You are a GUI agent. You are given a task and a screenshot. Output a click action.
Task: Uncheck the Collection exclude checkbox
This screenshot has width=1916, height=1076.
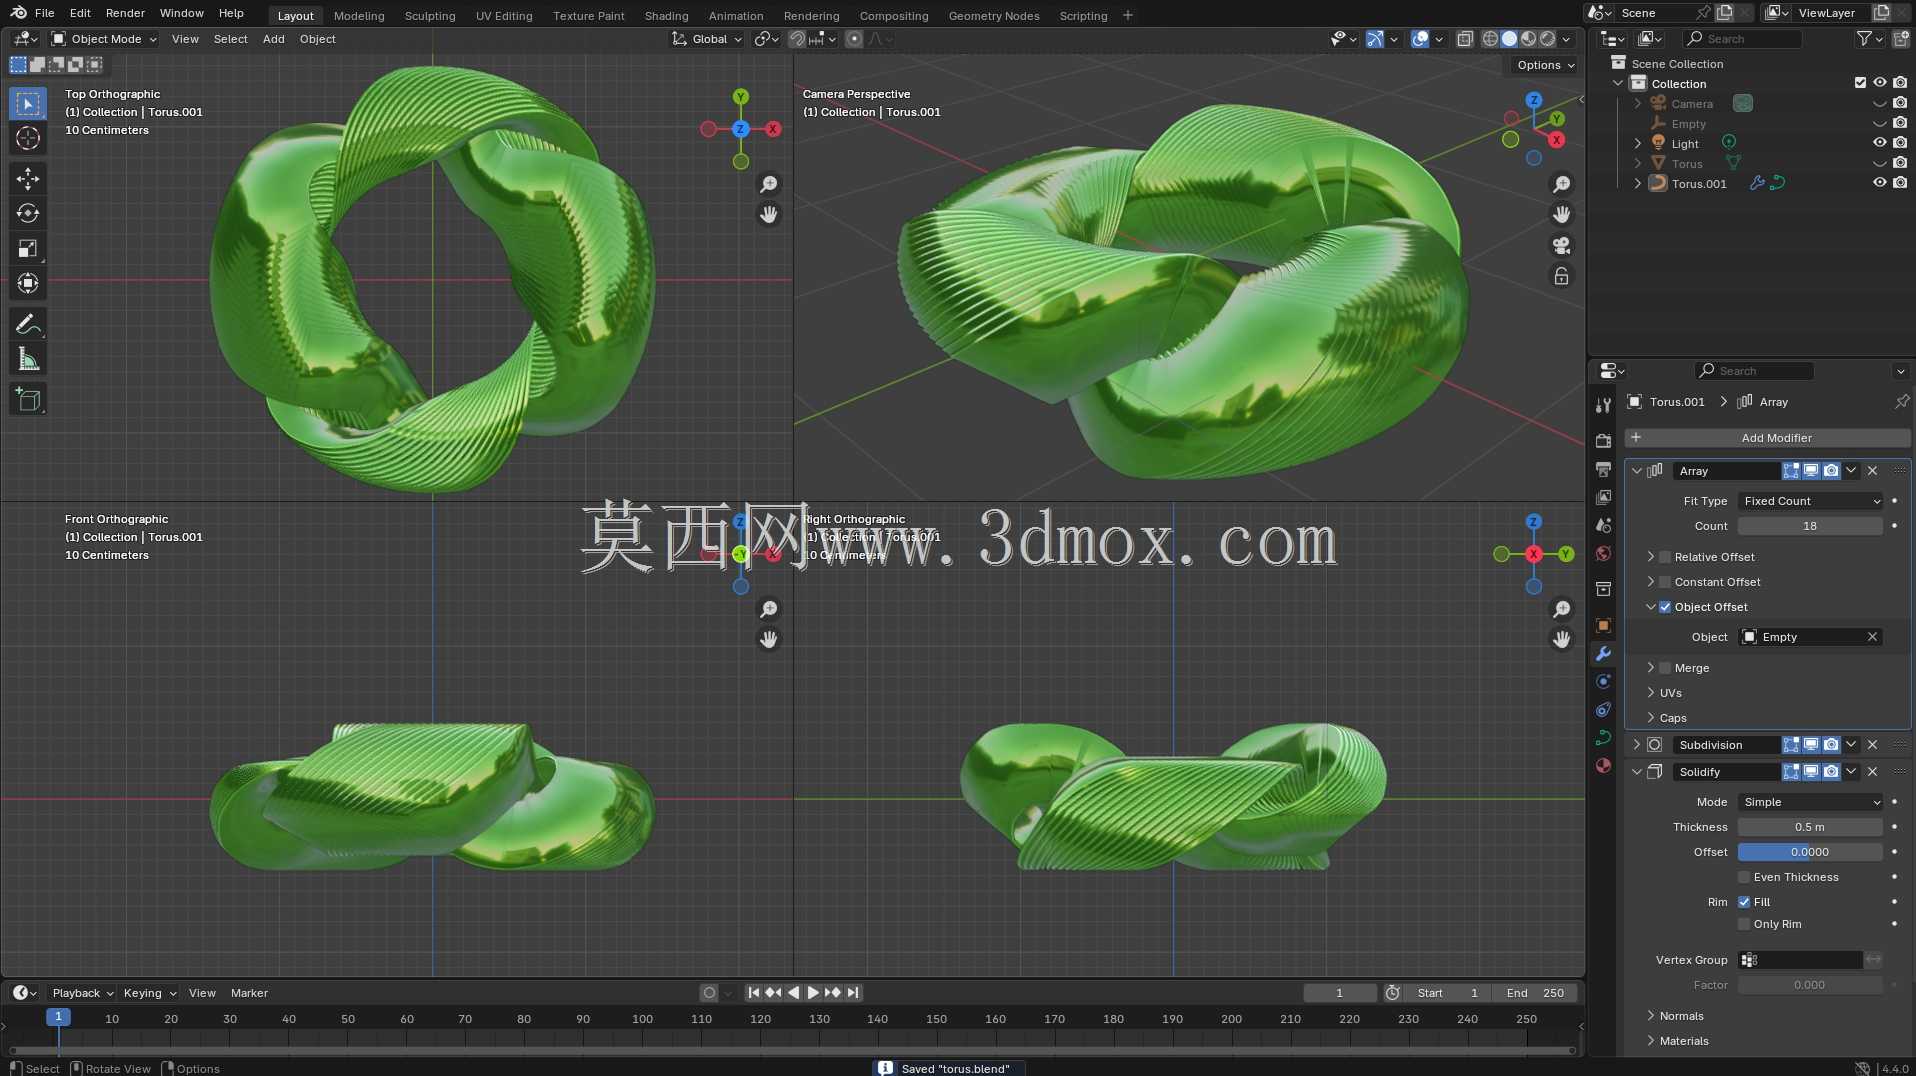click(x=1860, y=83)
